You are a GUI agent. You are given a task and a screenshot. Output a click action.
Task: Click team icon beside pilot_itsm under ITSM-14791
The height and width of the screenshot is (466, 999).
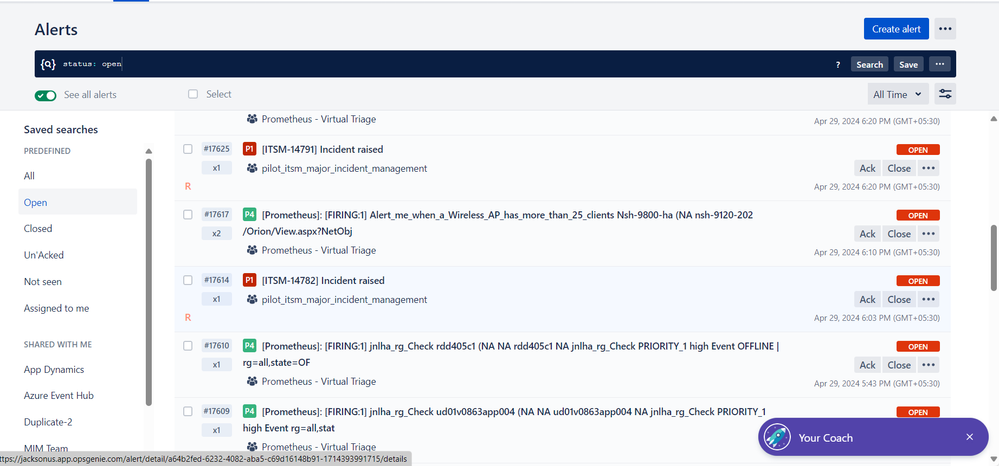(252, 168)
